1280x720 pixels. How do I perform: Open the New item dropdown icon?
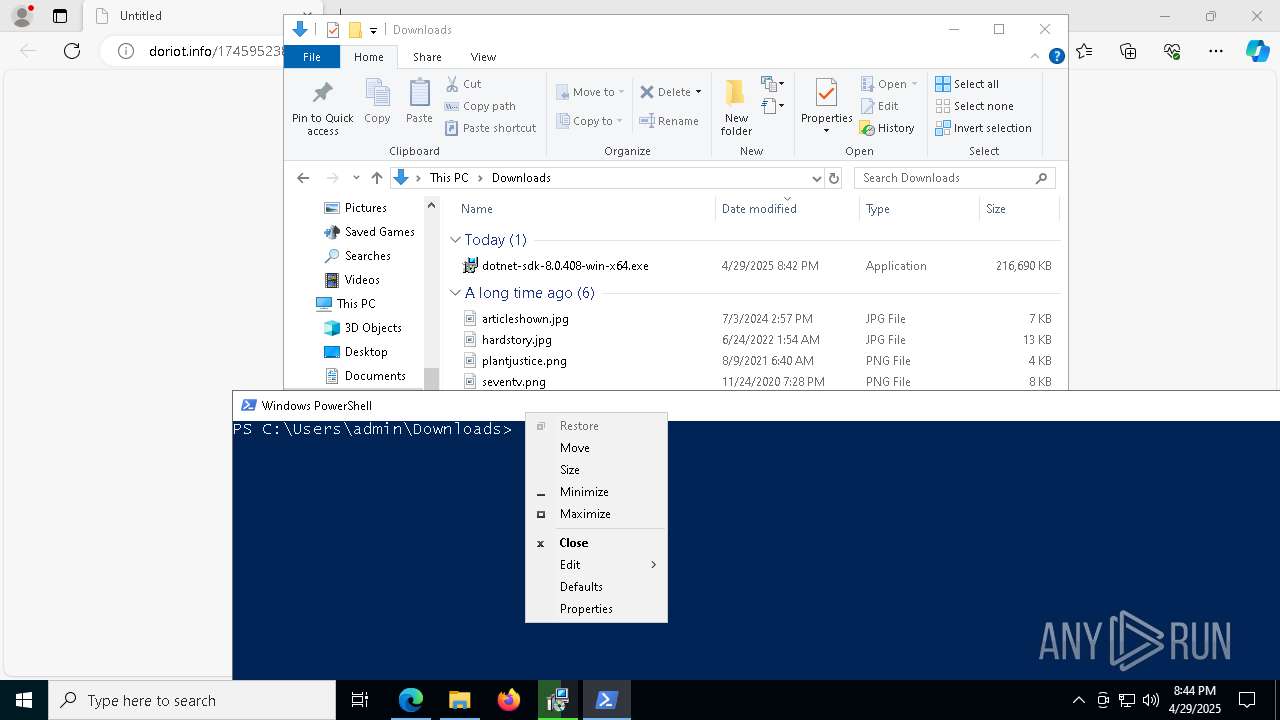pyautogui.click(x=772, y=84)
